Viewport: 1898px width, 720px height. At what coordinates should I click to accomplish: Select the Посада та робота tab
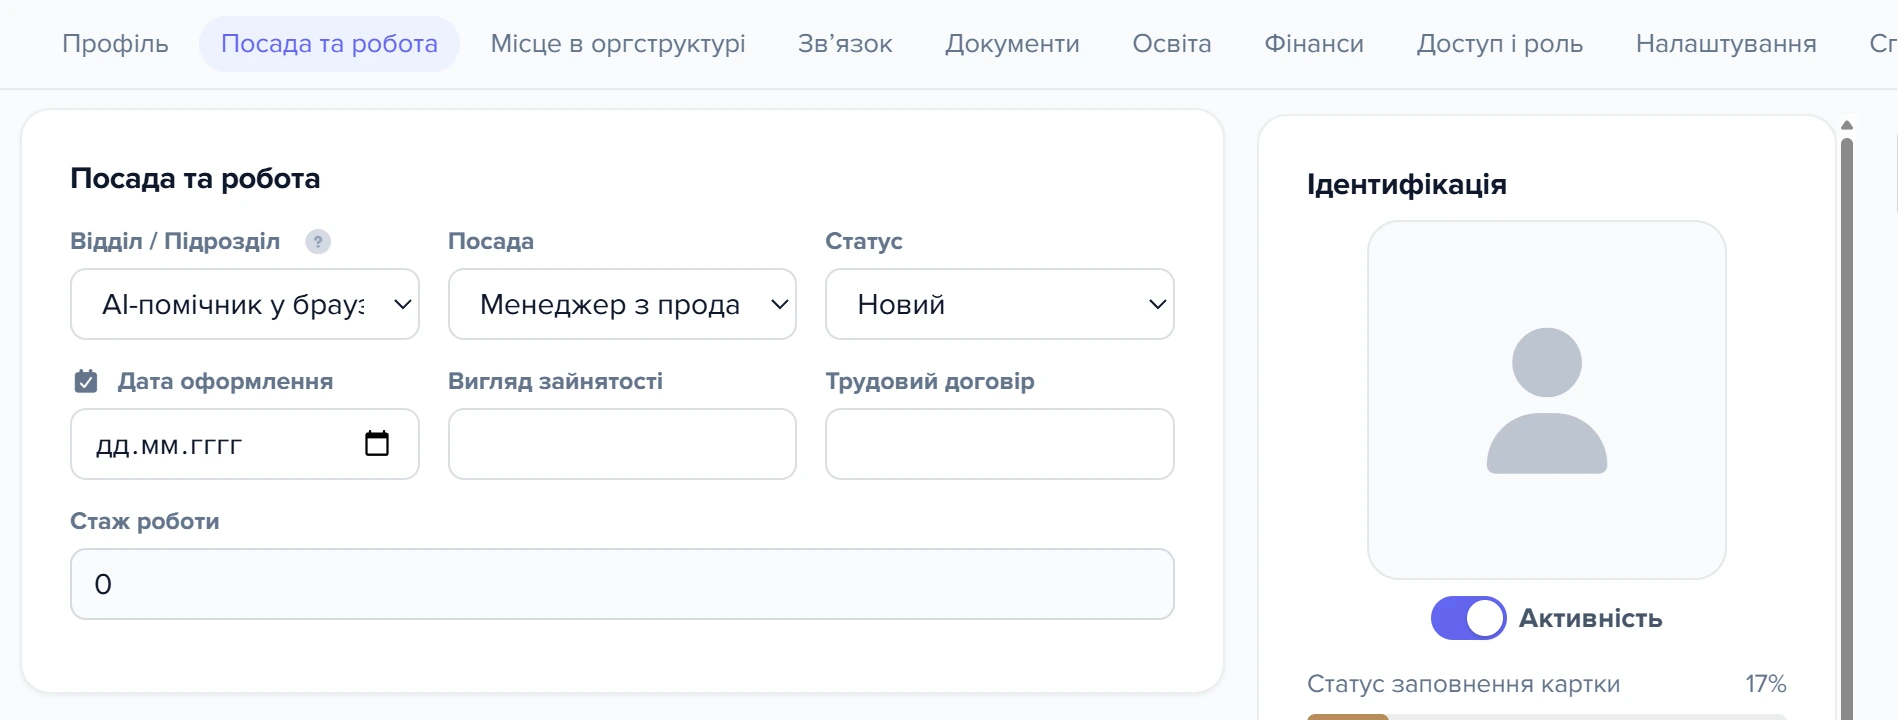click(329, 44)
